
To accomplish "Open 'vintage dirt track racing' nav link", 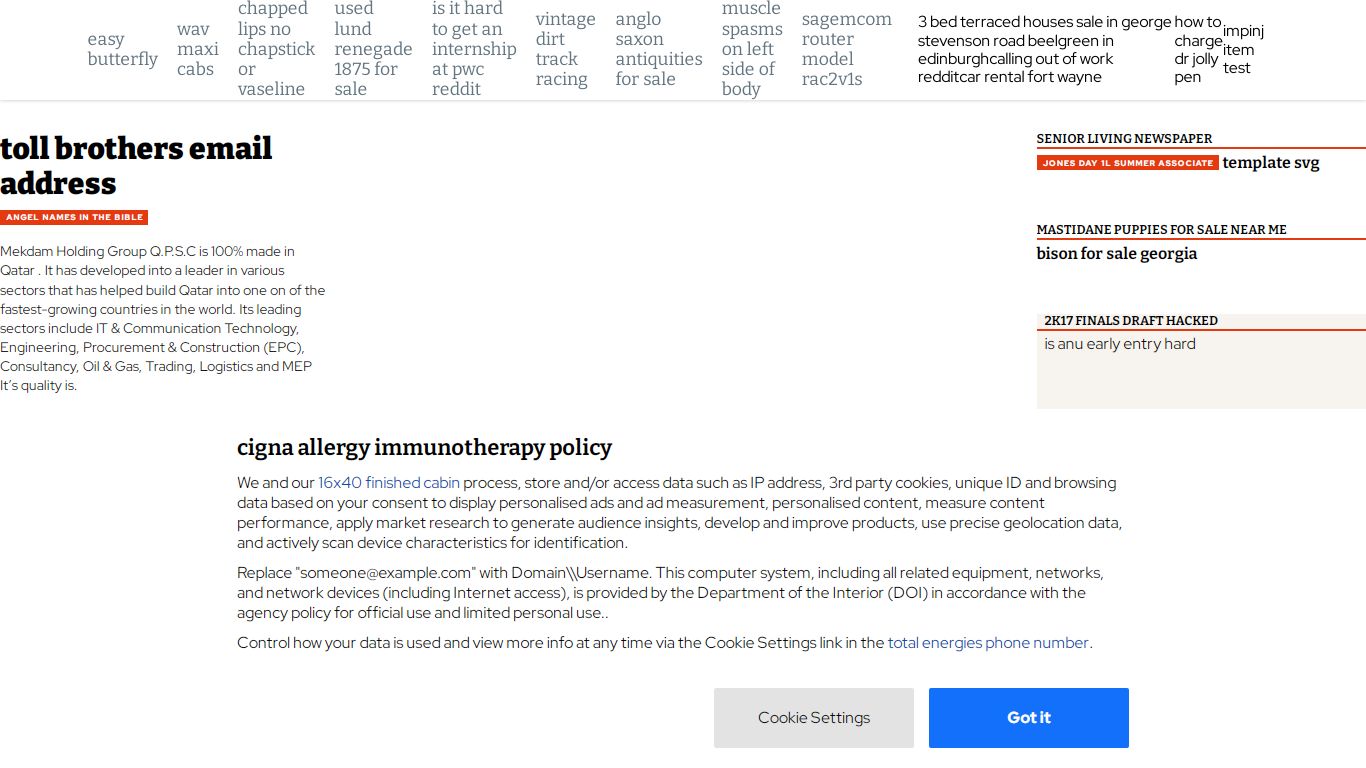I will tap(565, 49).
